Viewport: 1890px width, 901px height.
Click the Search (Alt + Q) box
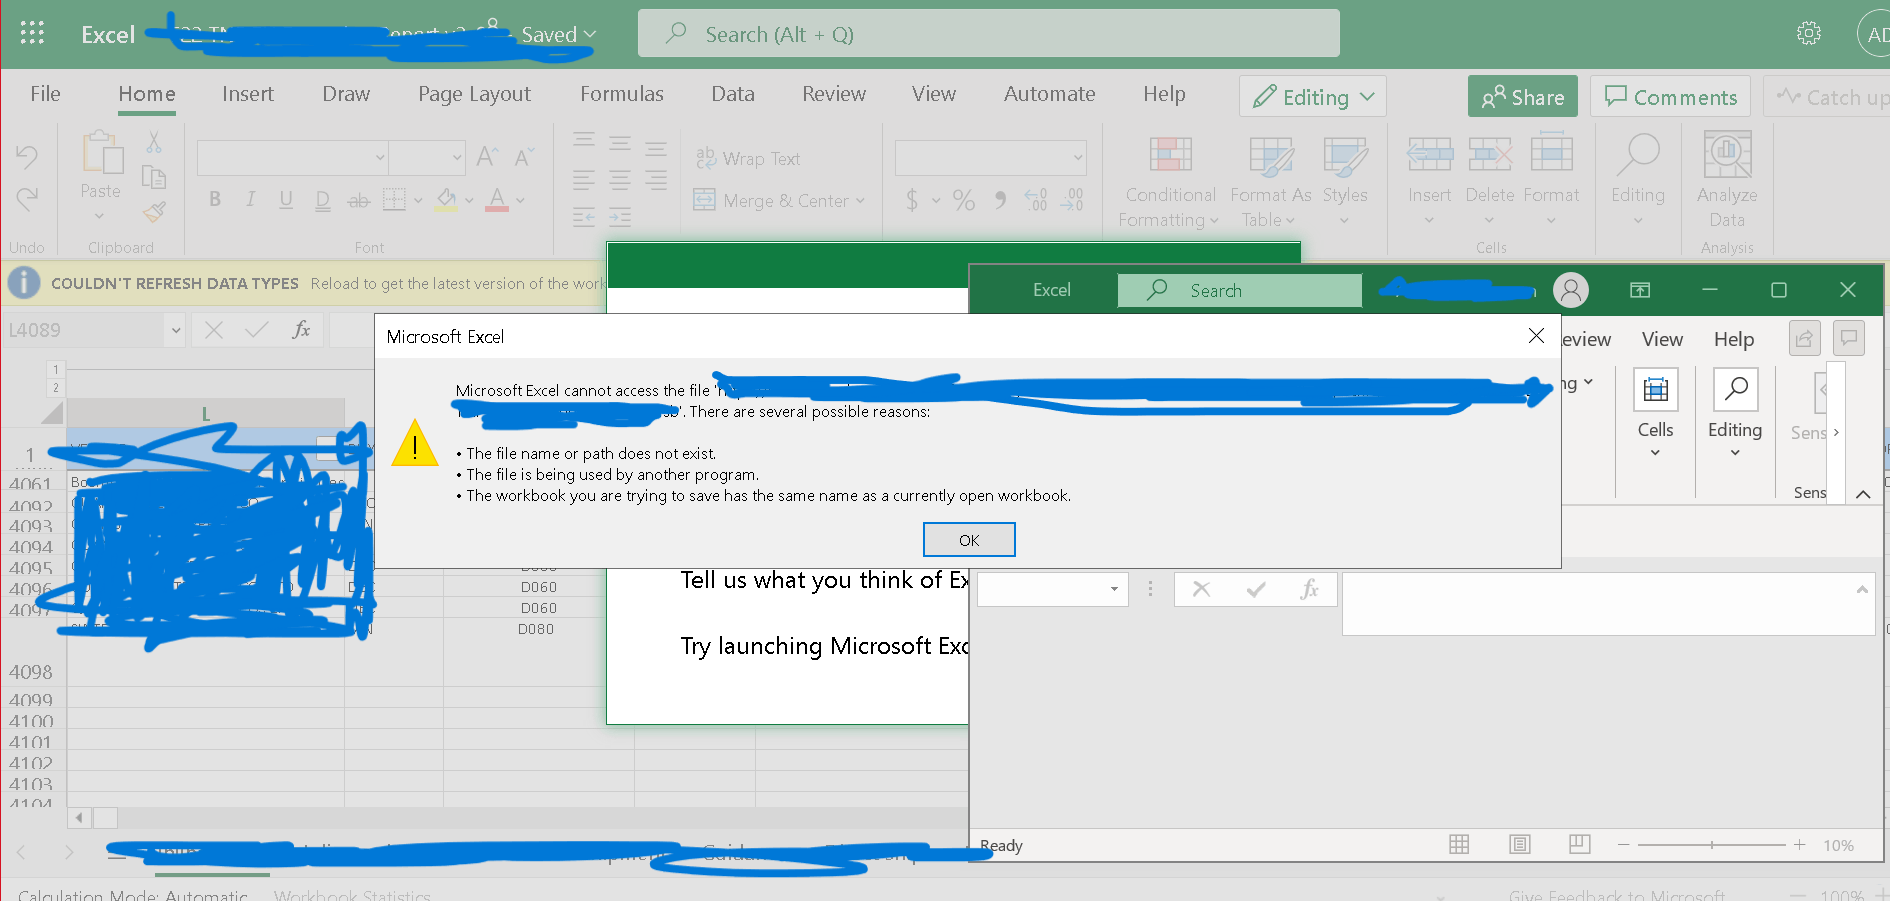point(988,34)
